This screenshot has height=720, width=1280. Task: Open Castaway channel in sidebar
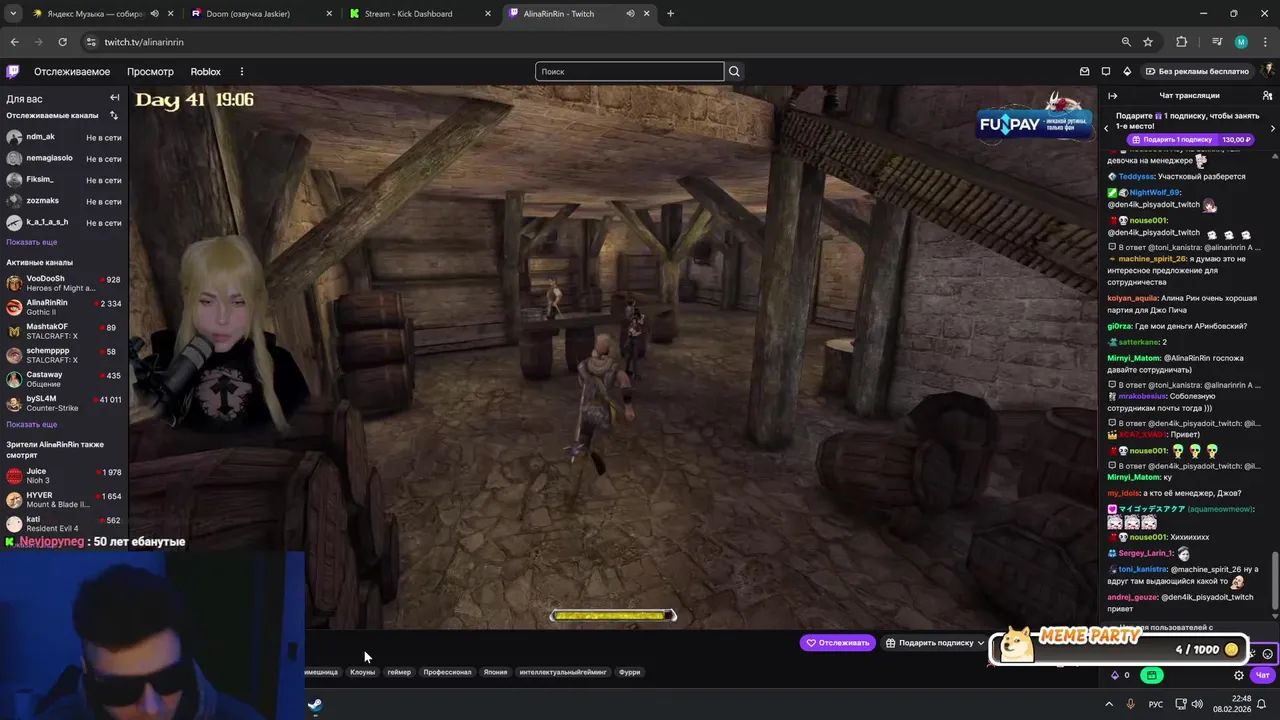coord(64,379)
